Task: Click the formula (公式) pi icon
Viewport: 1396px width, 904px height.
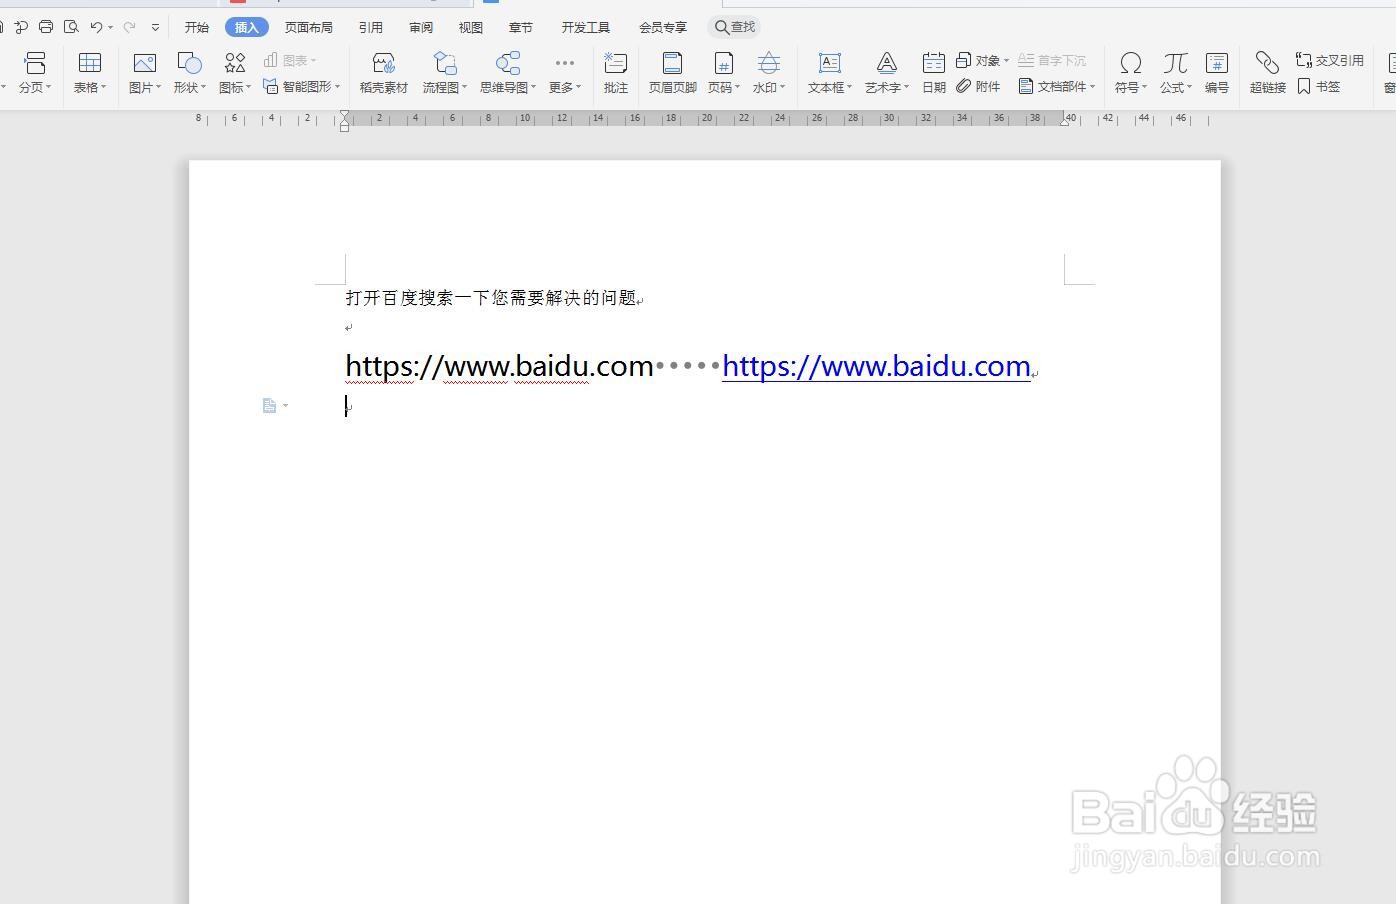Action: point(1175,64)
